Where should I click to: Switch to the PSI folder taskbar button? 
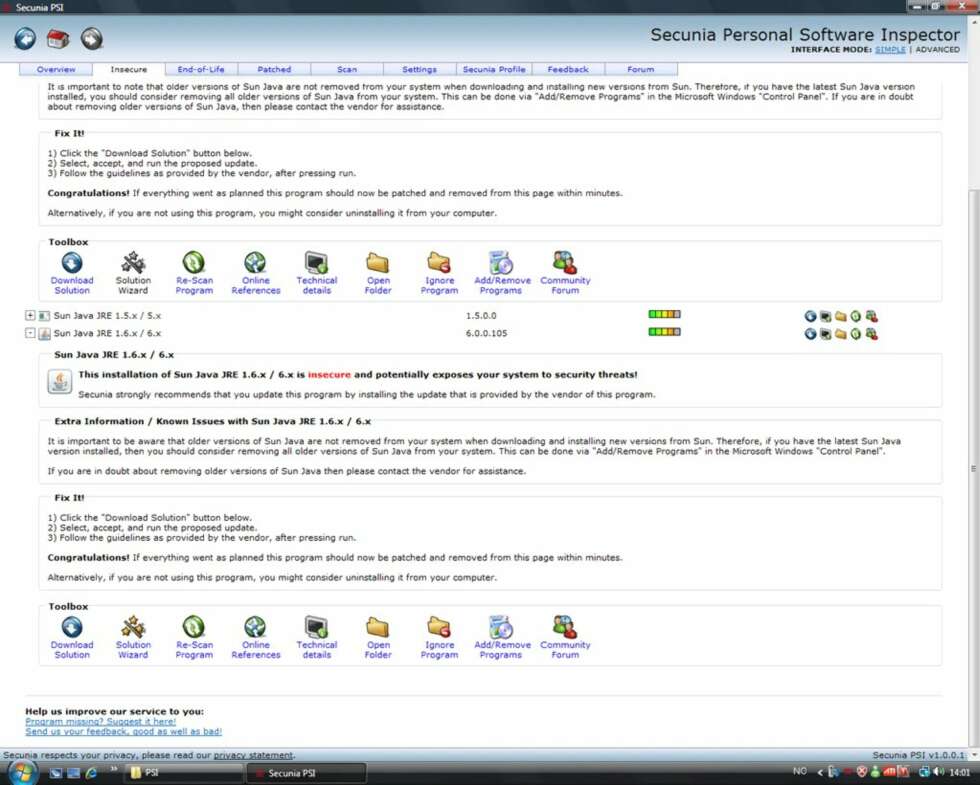[x=184, y=773]
